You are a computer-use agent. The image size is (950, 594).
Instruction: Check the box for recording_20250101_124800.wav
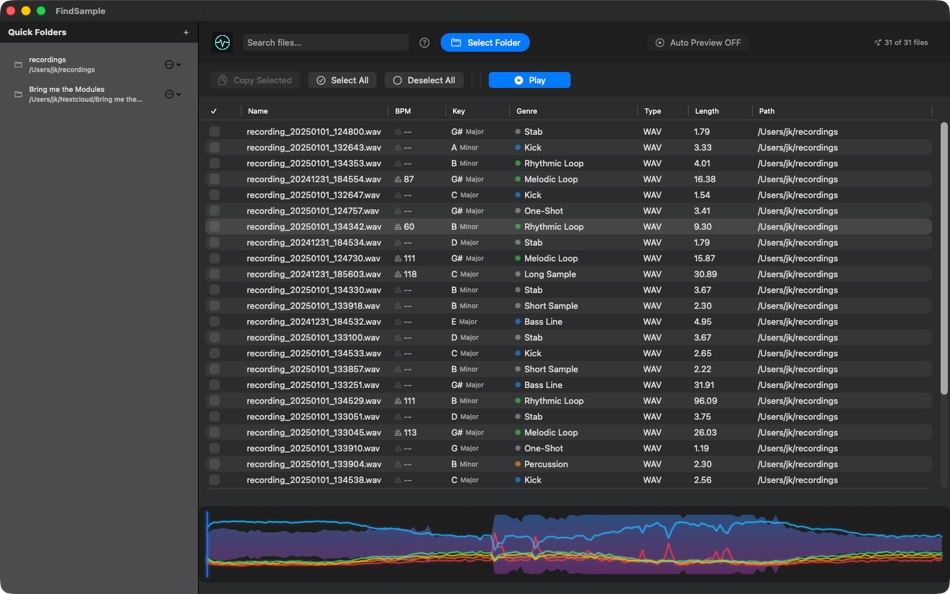[x=214, y=132]
